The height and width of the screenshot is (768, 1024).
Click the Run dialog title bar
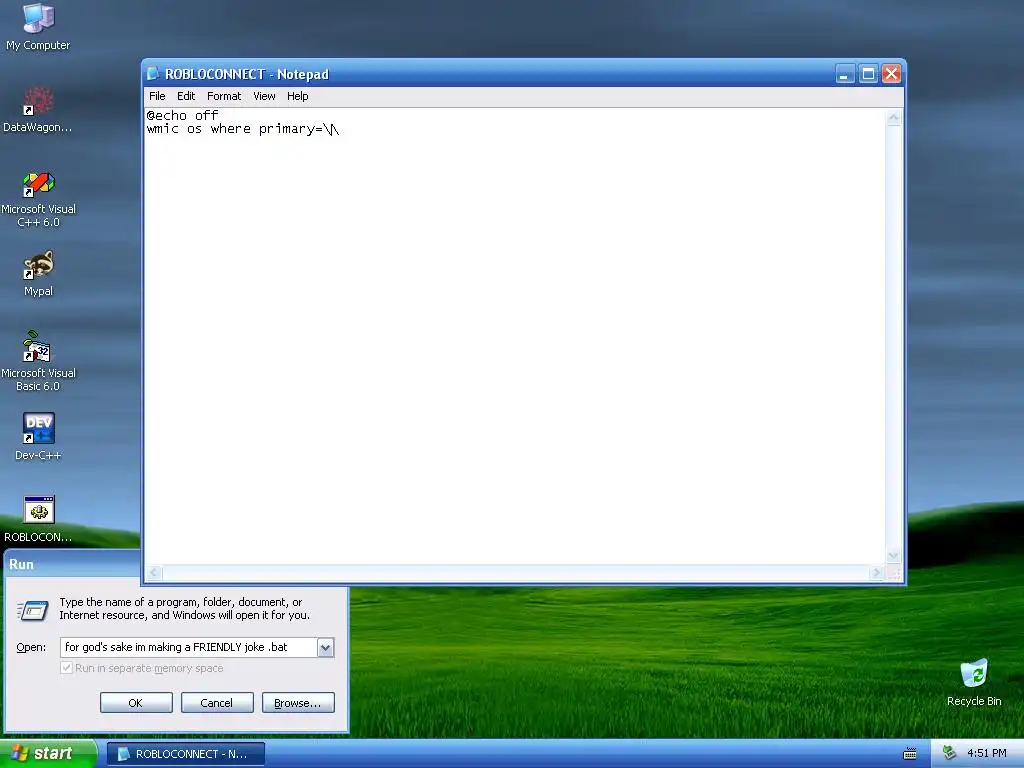(x=72, y=564)
